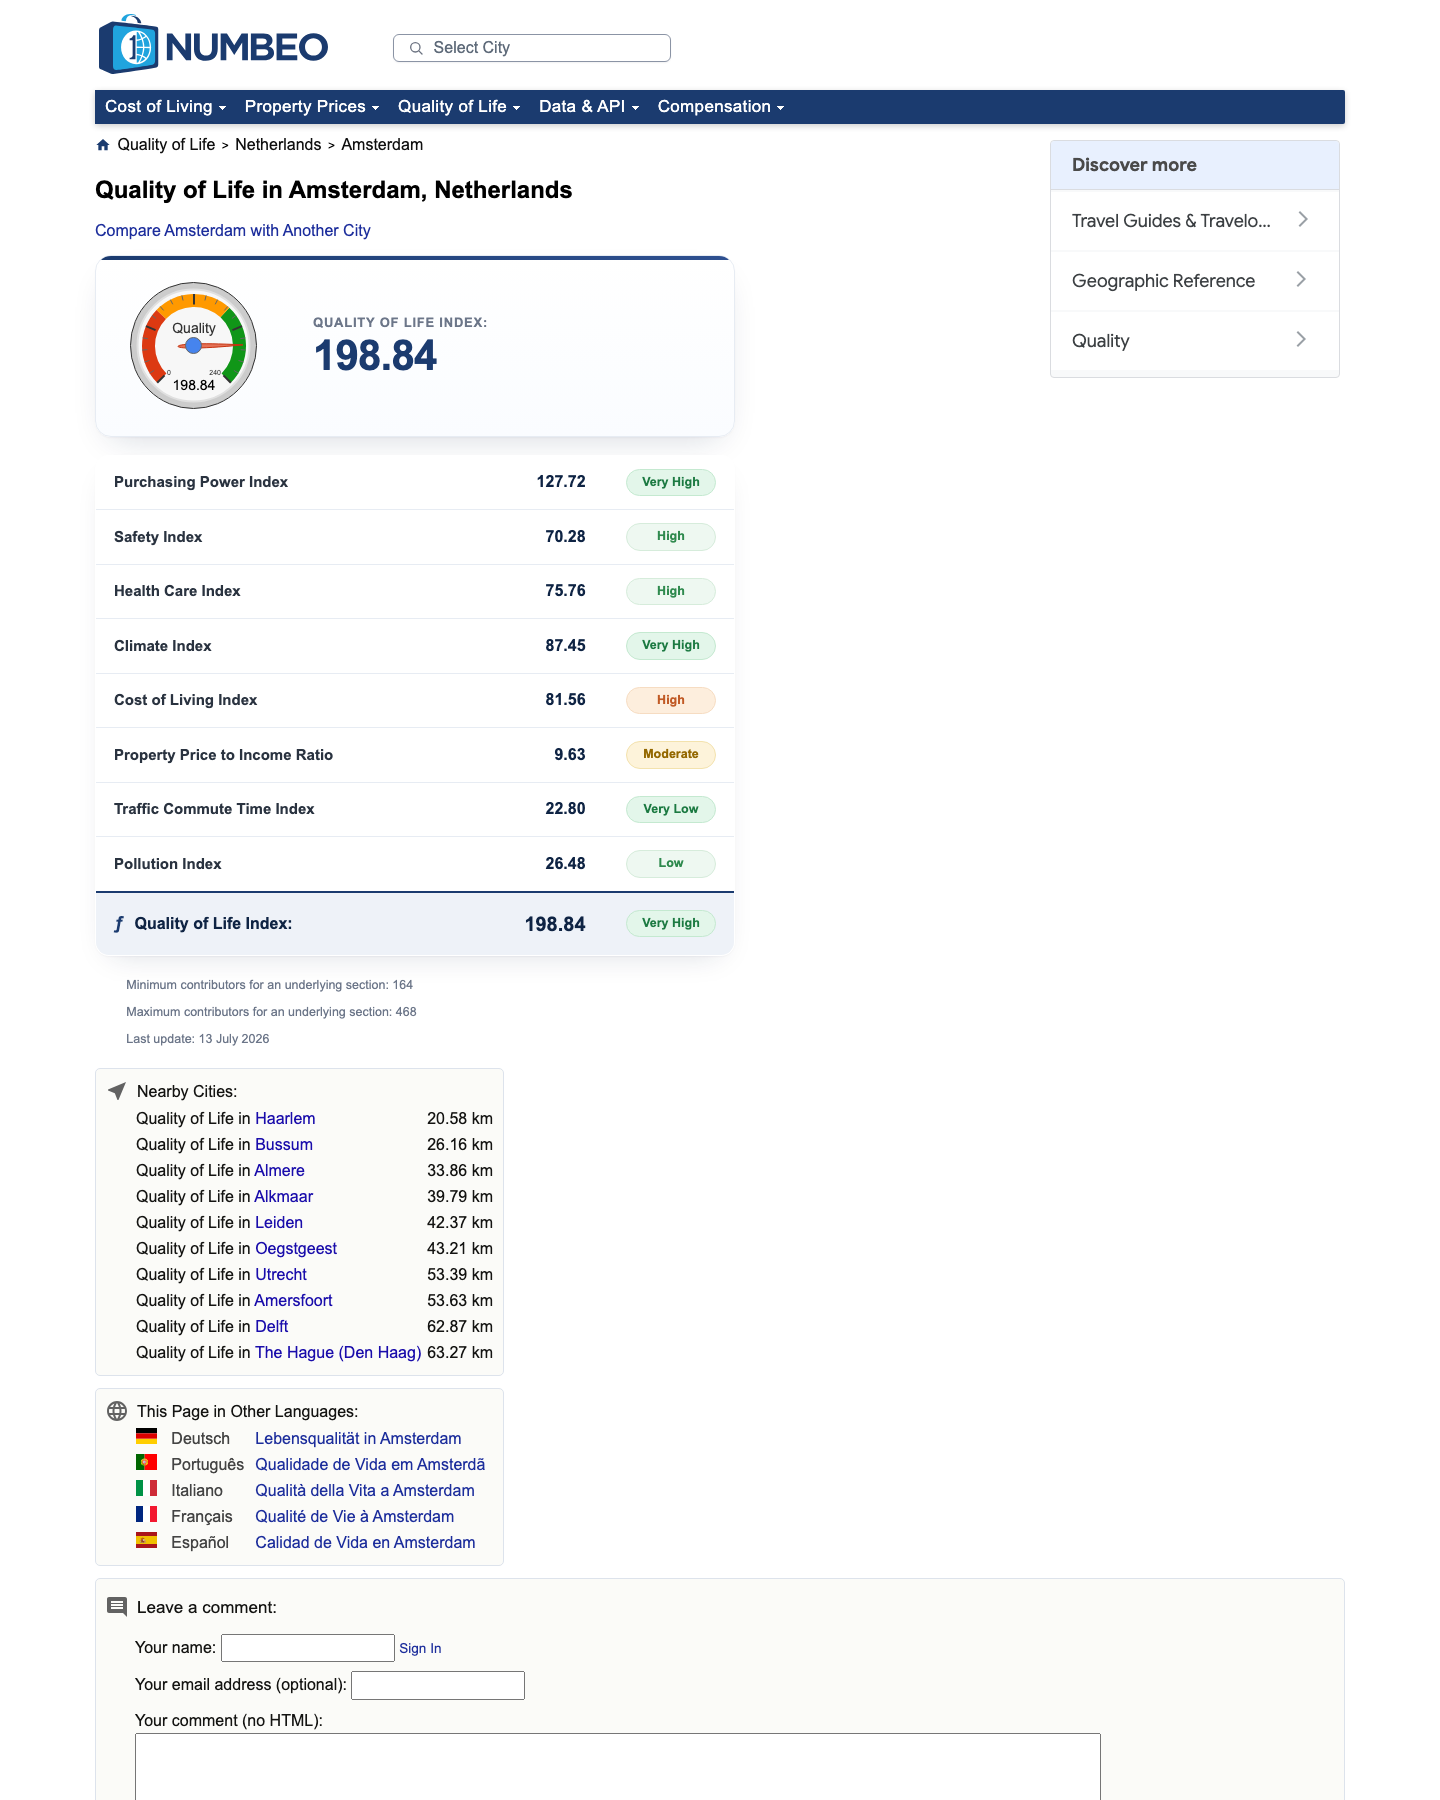1440x1800 pixels.
Task: Click the Sign In link
Action: click(x=420, y=1648)
